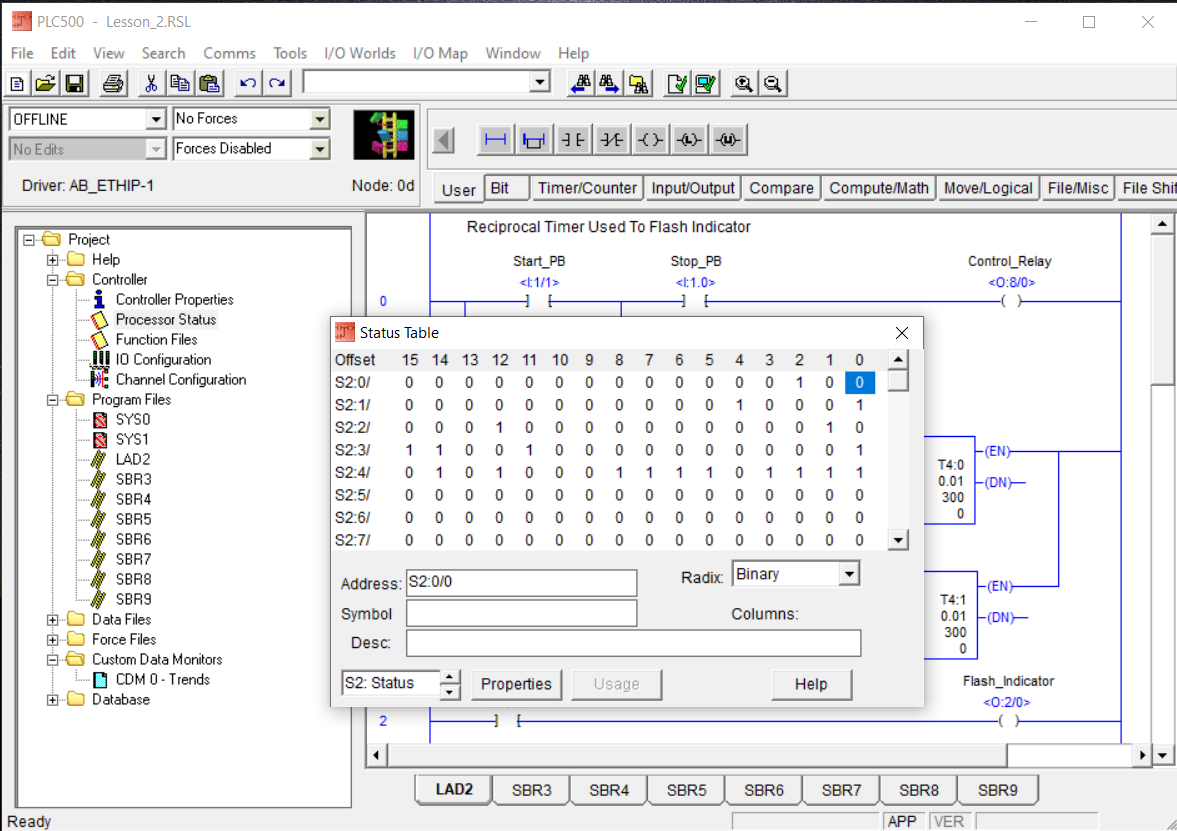Click the Print toolbar icon

113,83
